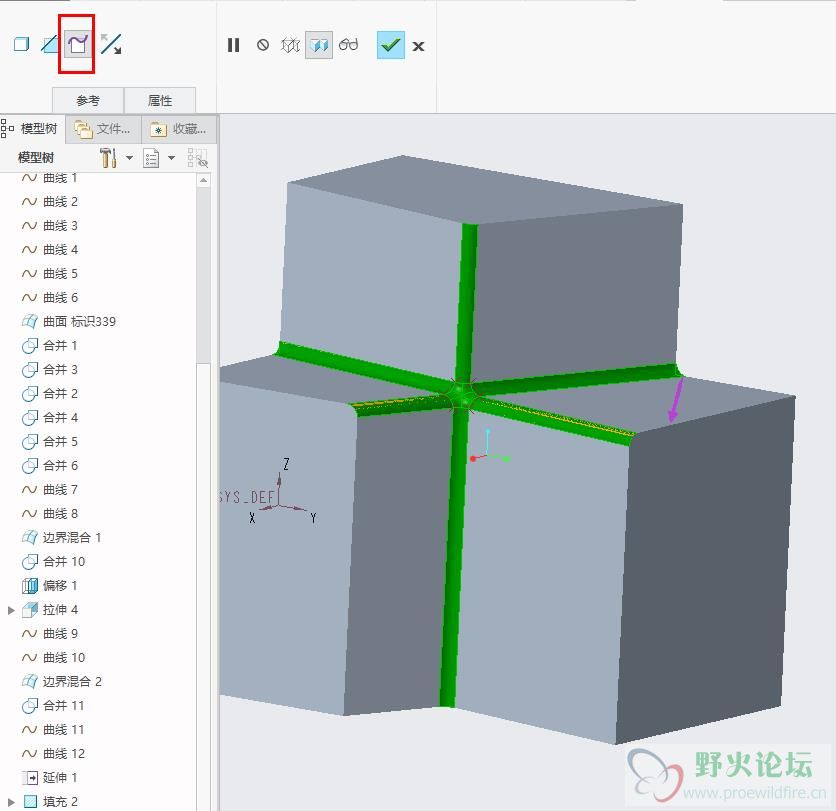Expand the show dropdown arrow beside list icon
Viewport: 836px width, 811px height.
(x=172, y=158)
